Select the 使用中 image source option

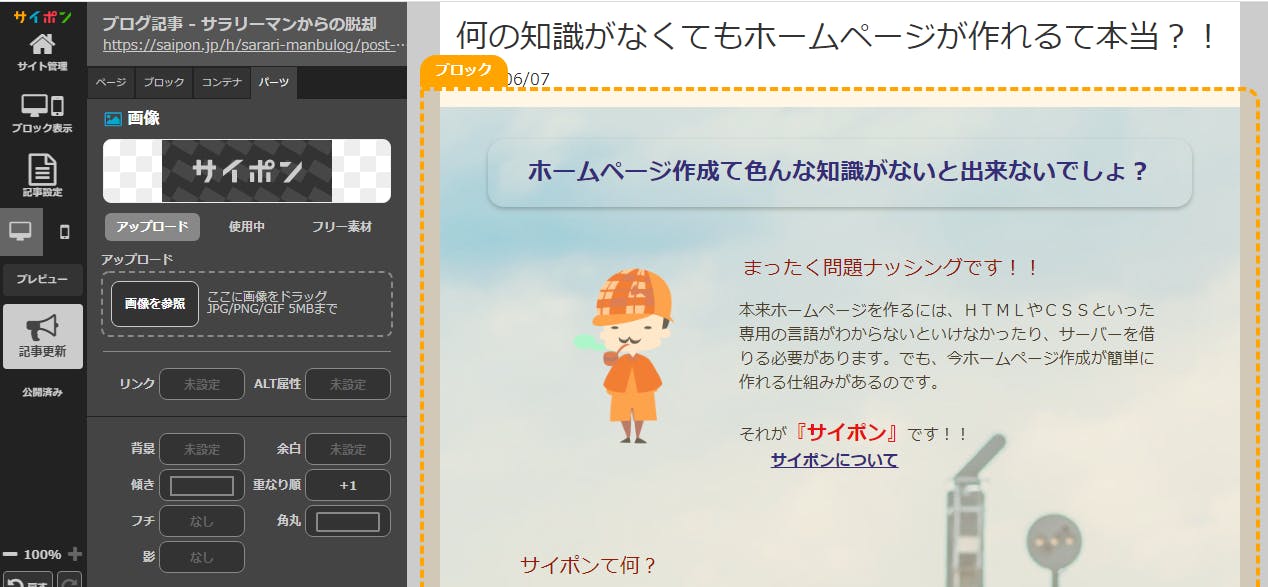246,227
